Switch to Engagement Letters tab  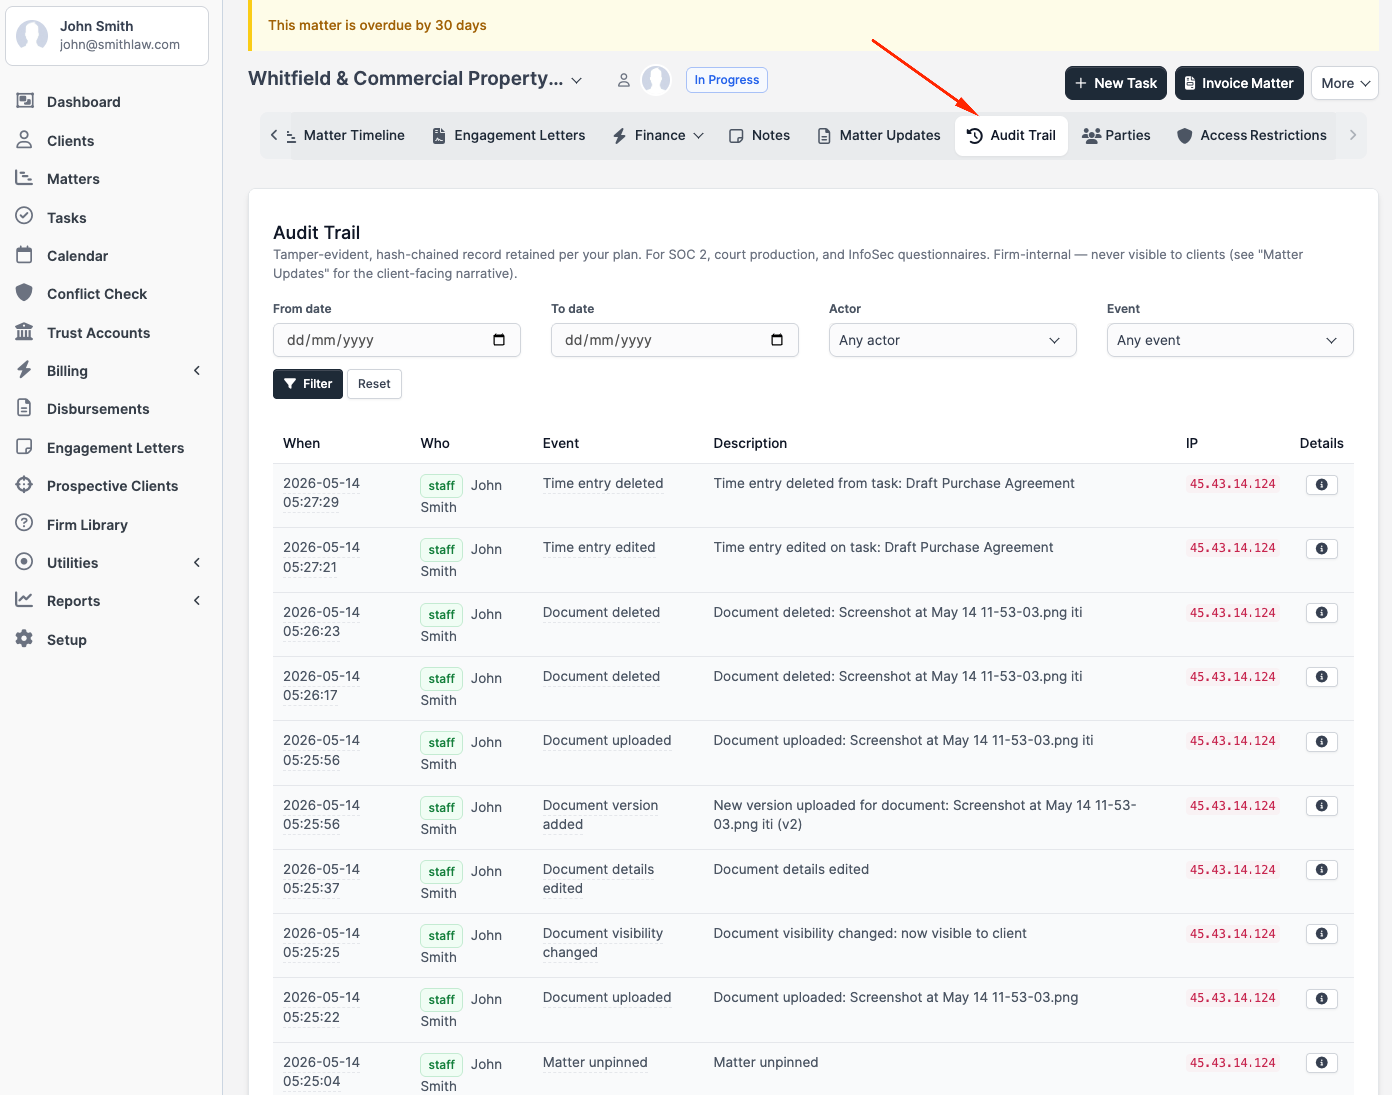click(x=509, y=135)
